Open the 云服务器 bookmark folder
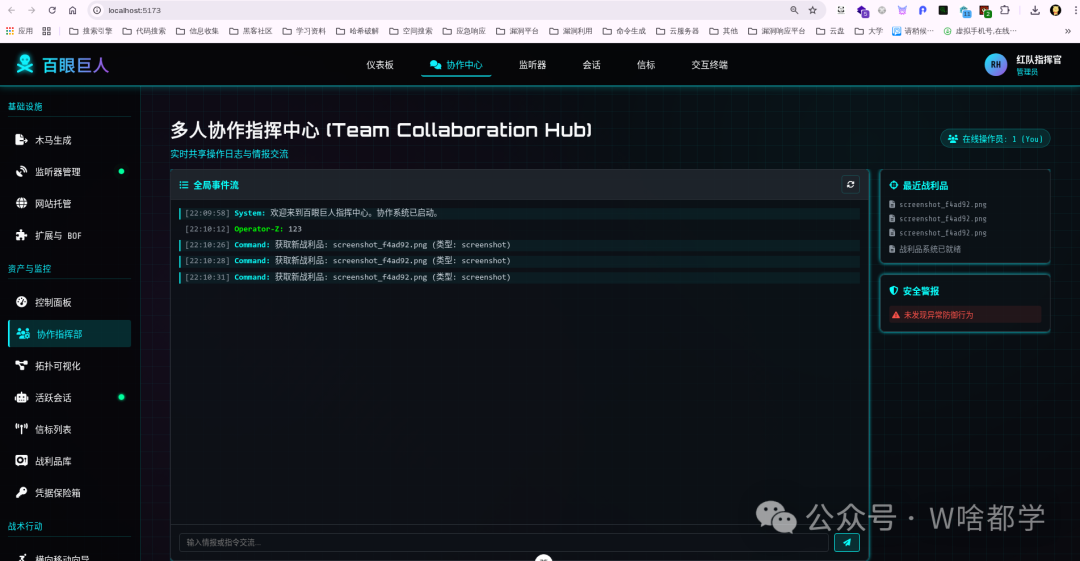 point(678,31)
